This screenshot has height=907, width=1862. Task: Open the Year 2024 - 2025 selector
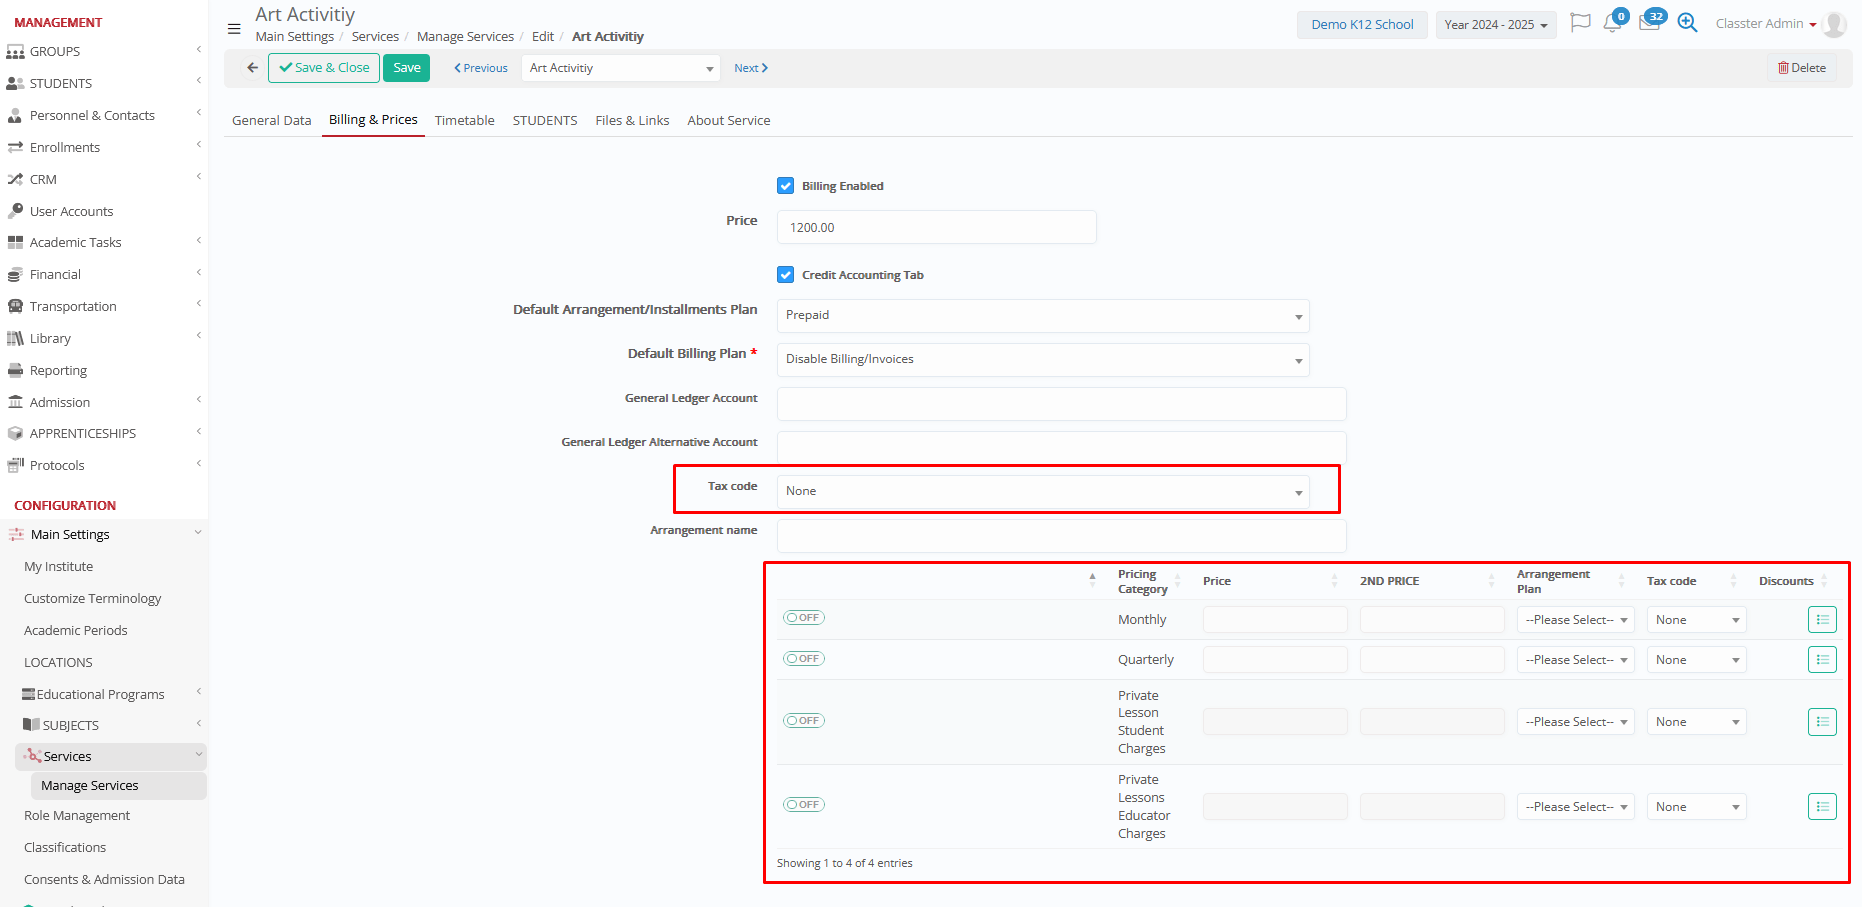click(1495, 25)
